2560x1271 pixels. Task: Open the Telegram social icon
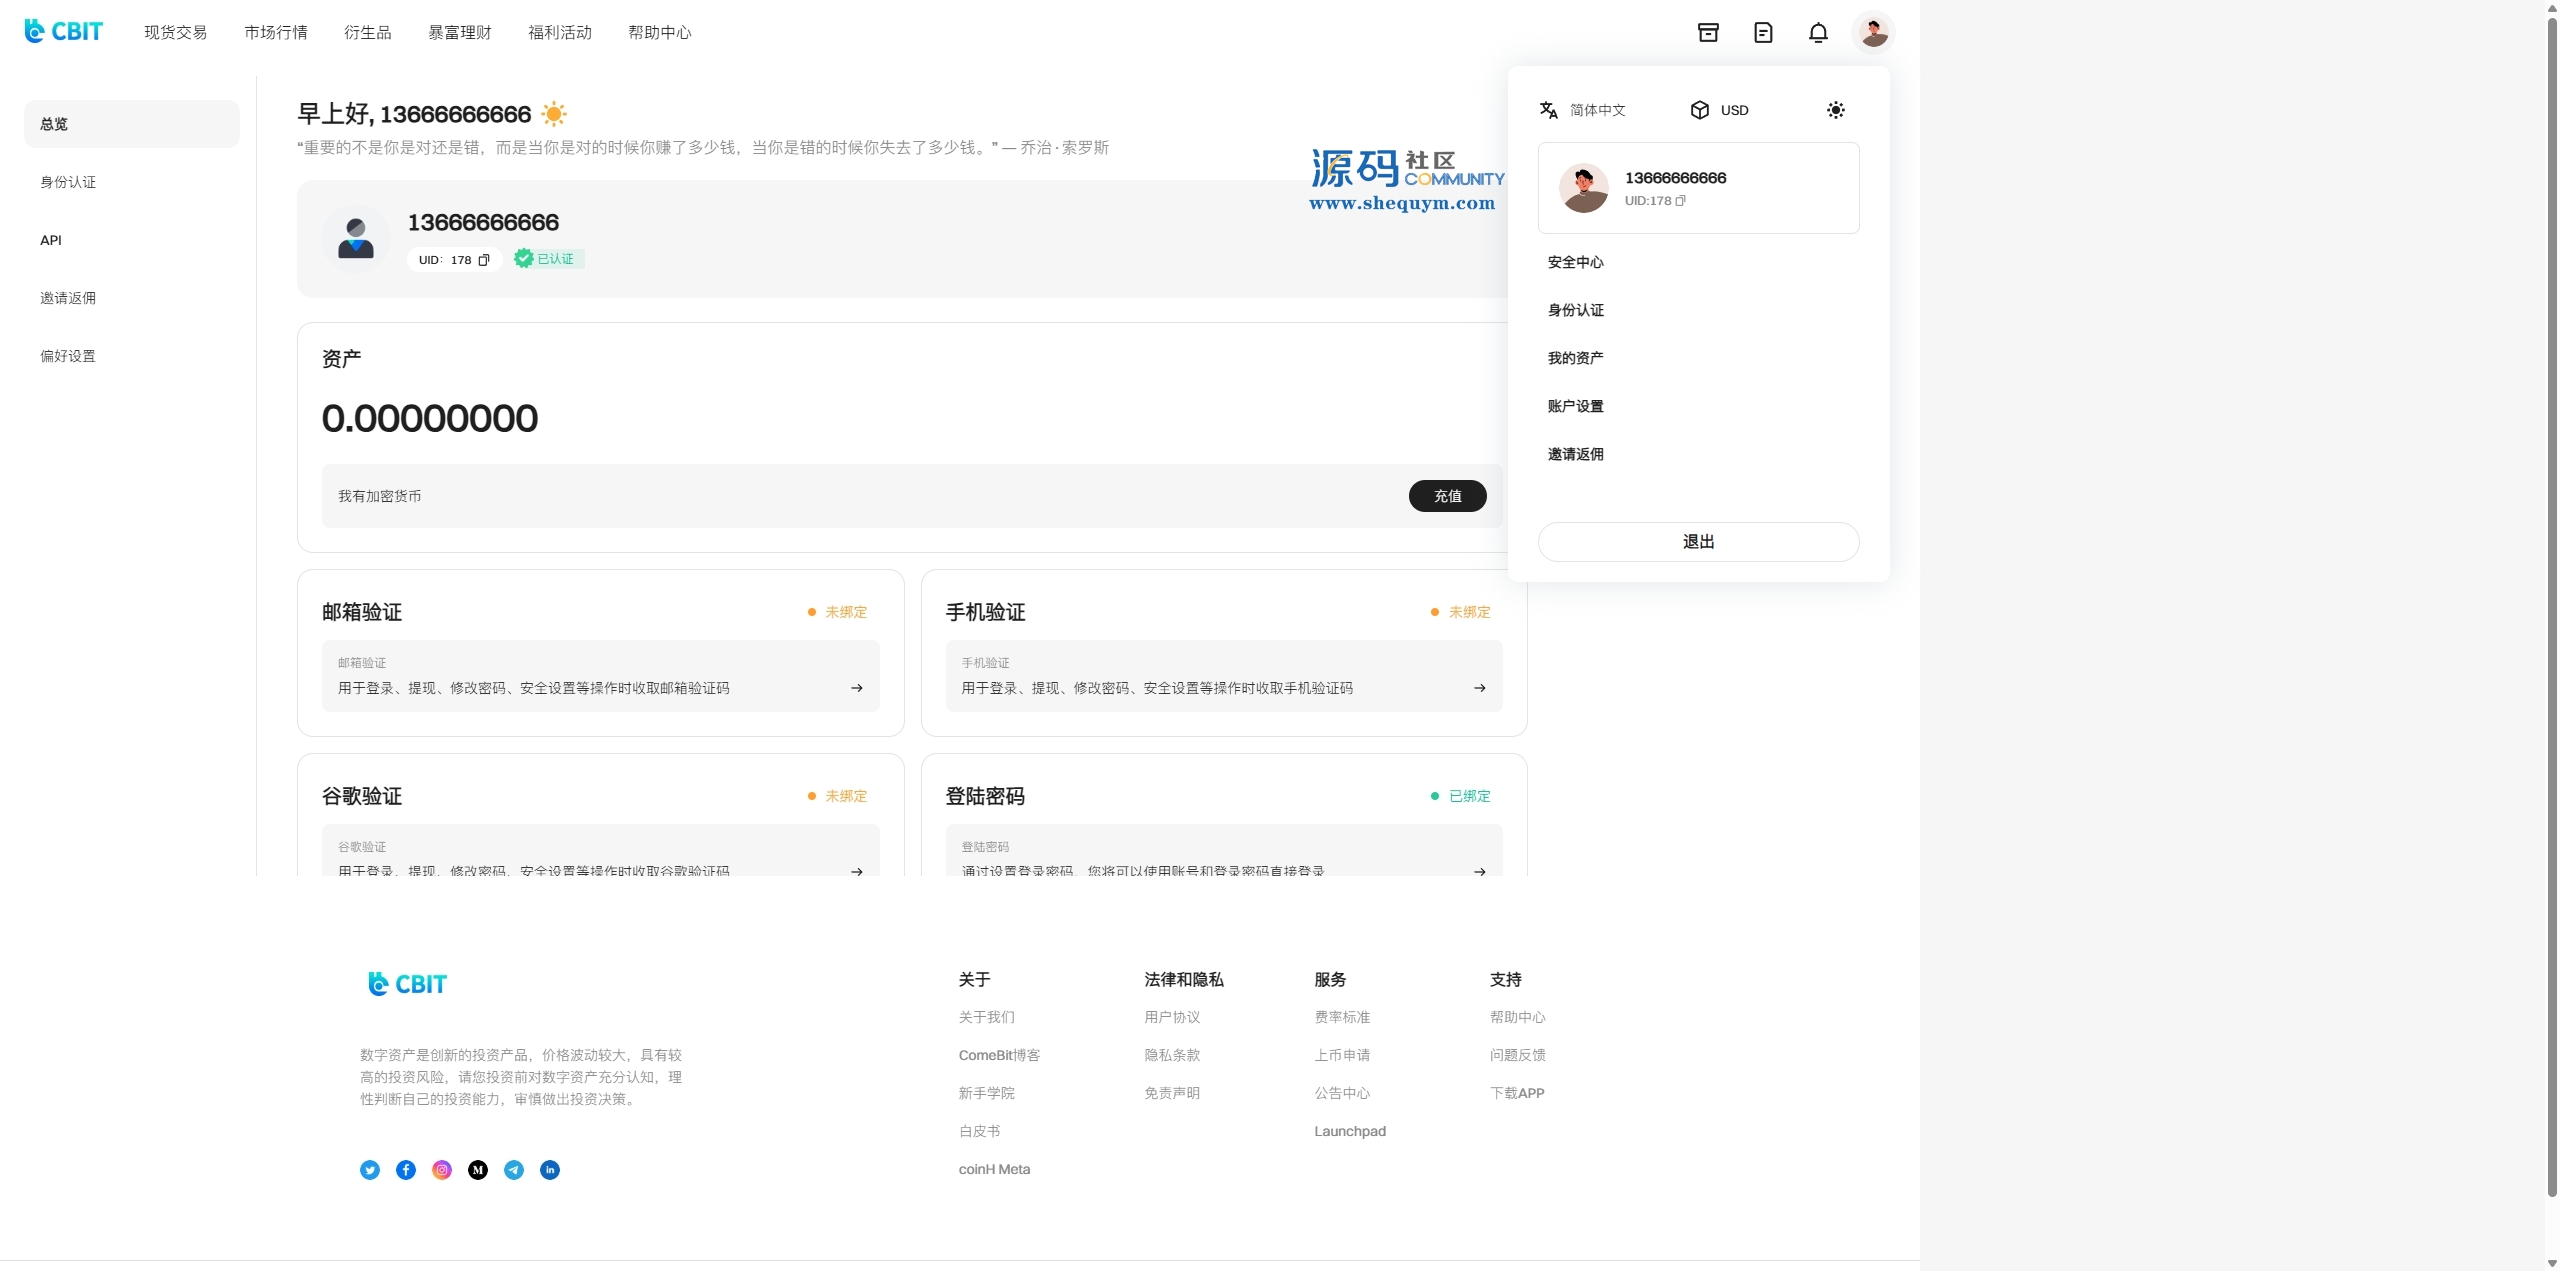pos(514,1170)
